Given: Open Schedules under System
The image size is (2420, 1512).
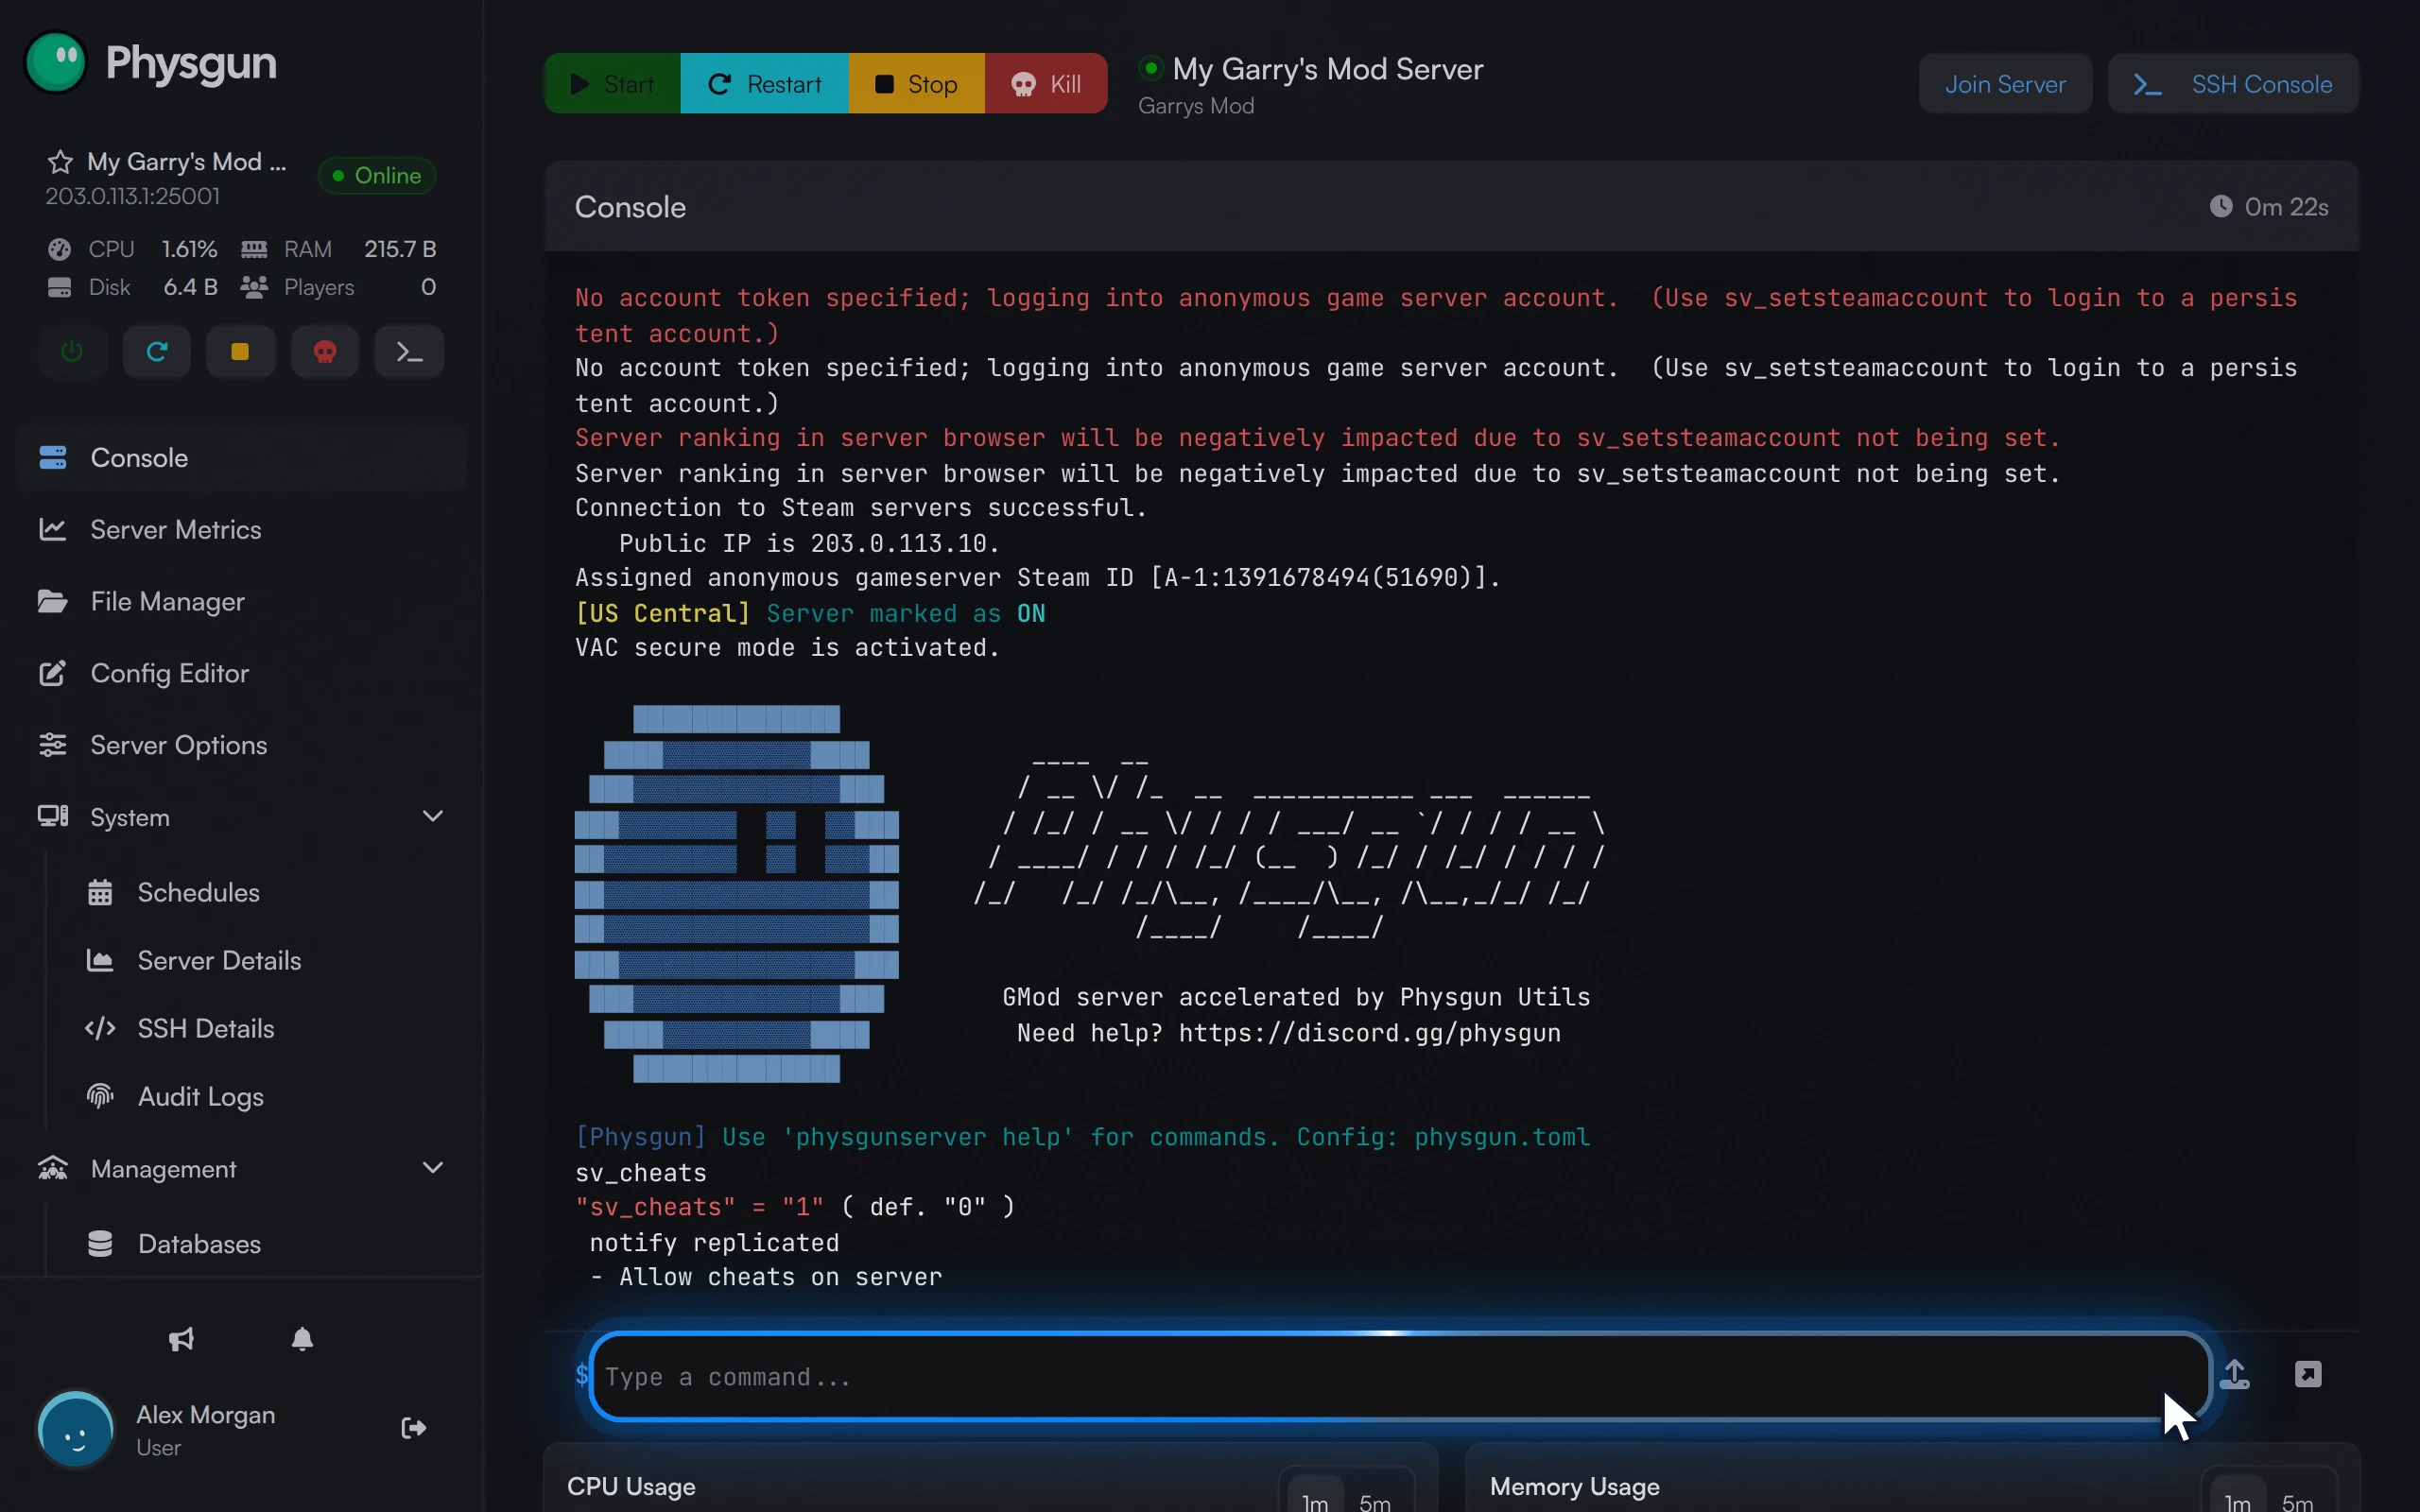Looking at the screenshot, I should coord(265,892).
